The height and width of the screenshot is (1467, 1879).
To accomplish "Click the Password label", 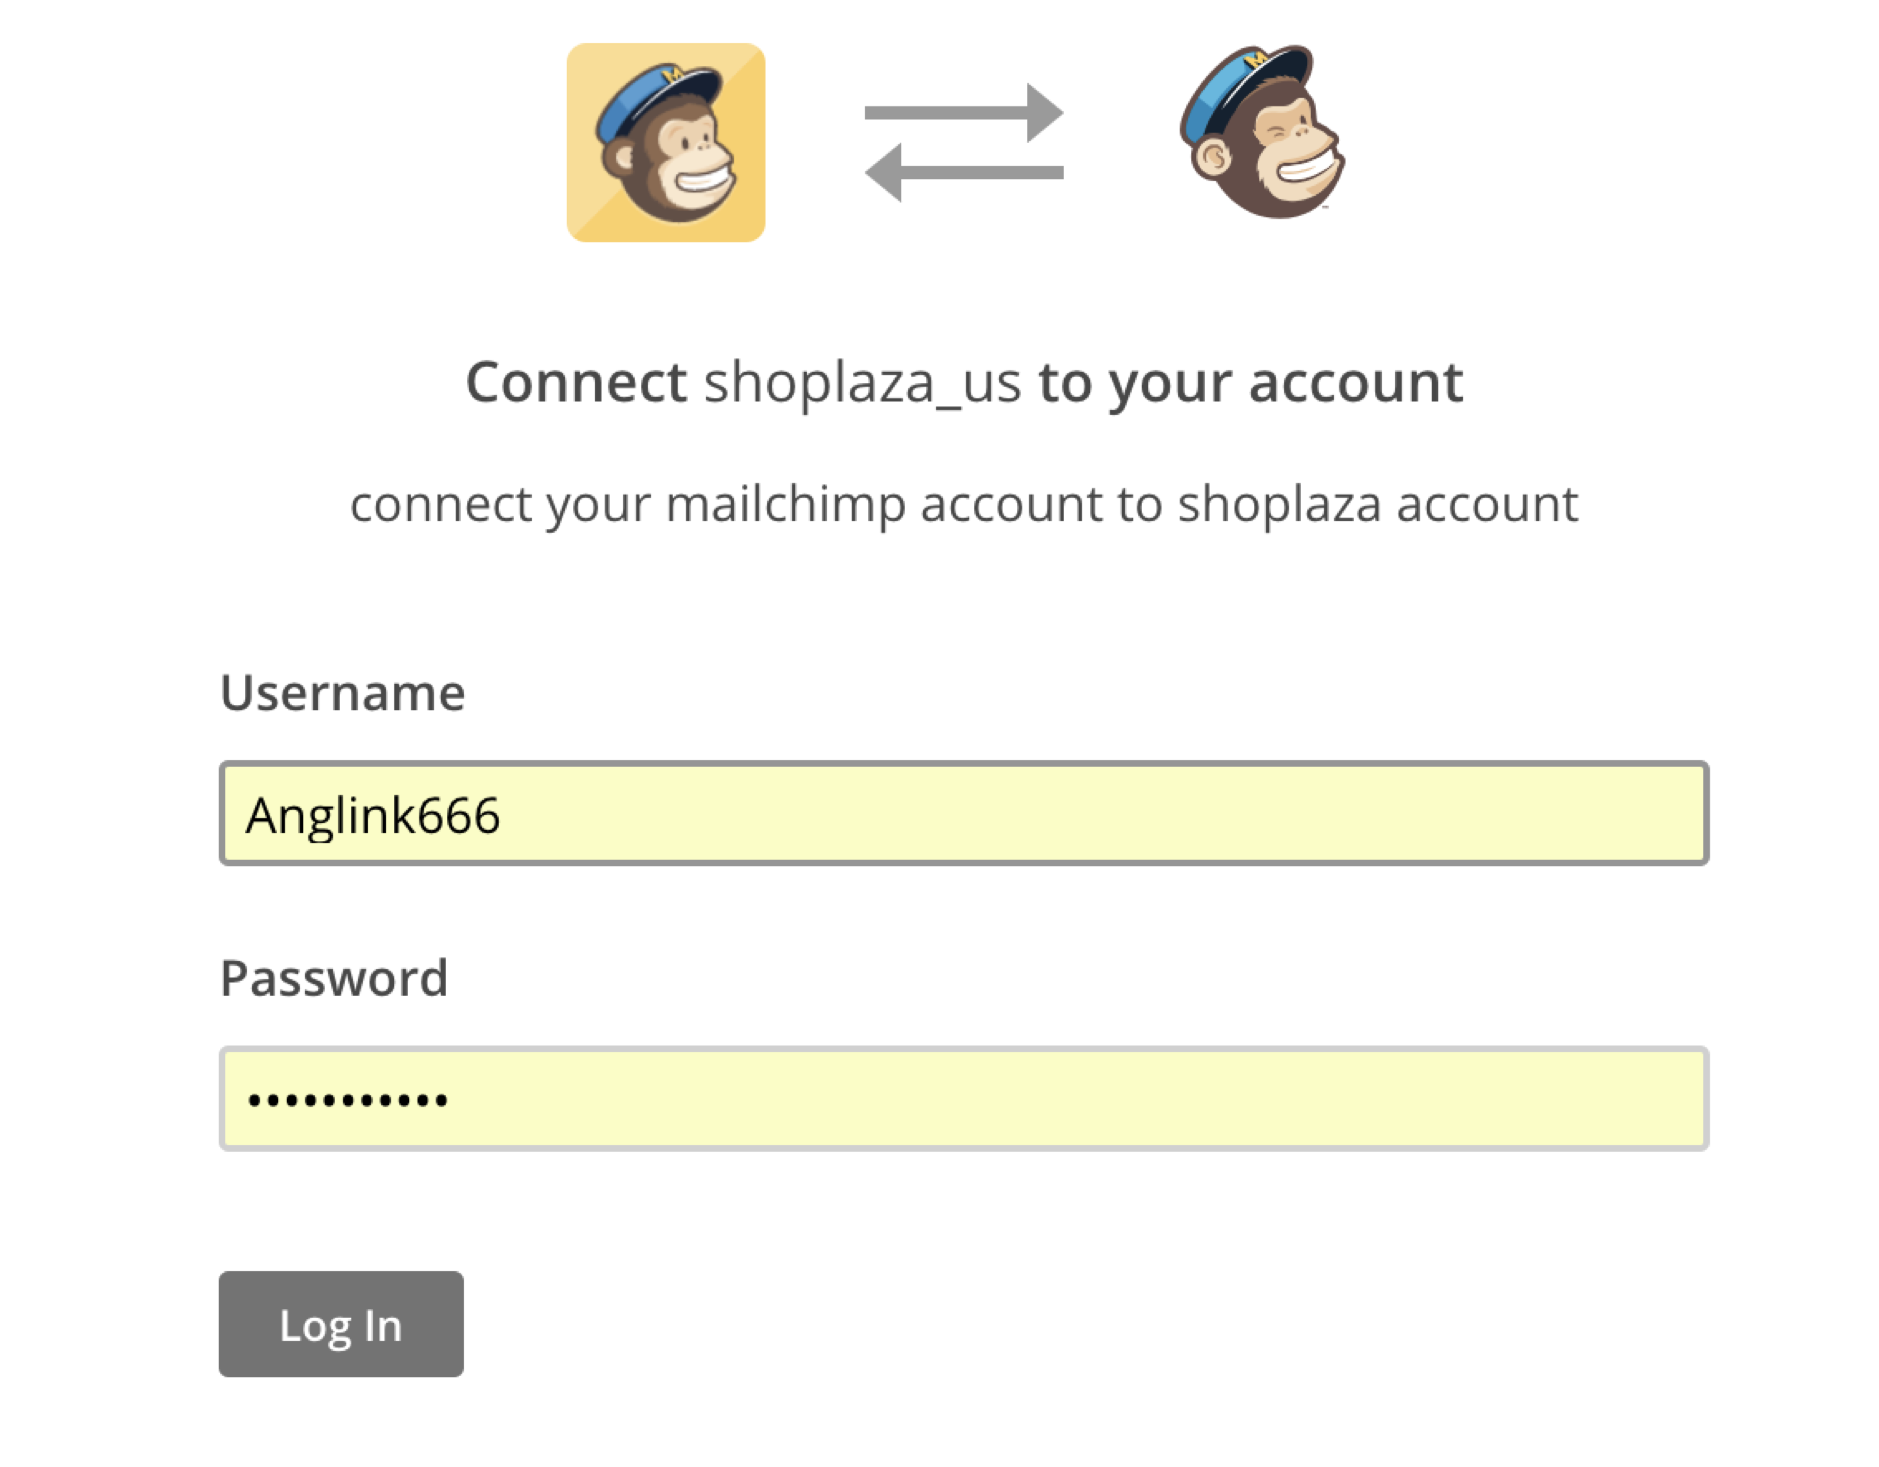I will [x=334, y=978].
